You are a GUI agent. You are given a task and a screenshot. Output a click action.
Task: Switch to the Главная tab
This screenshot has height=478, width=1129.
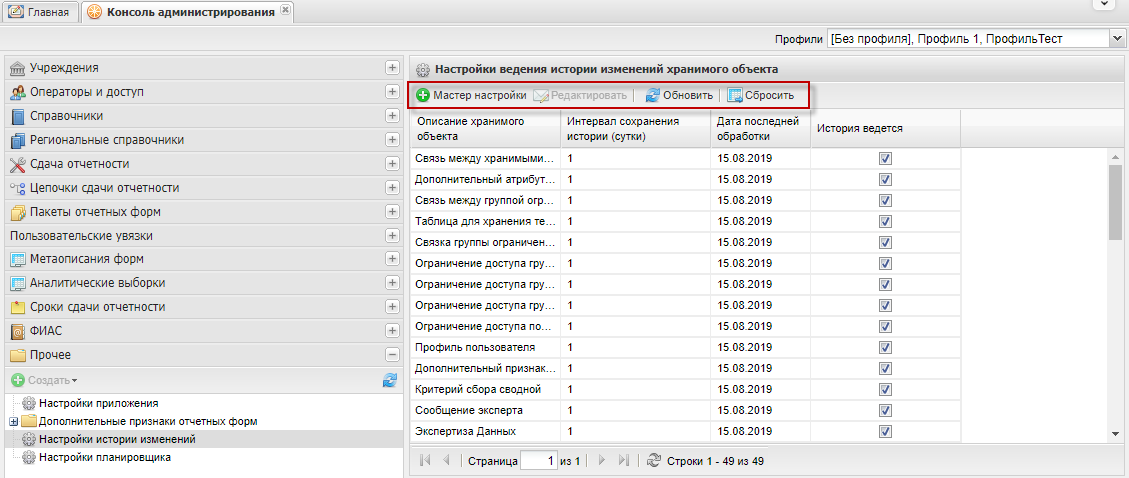(42, 12)
